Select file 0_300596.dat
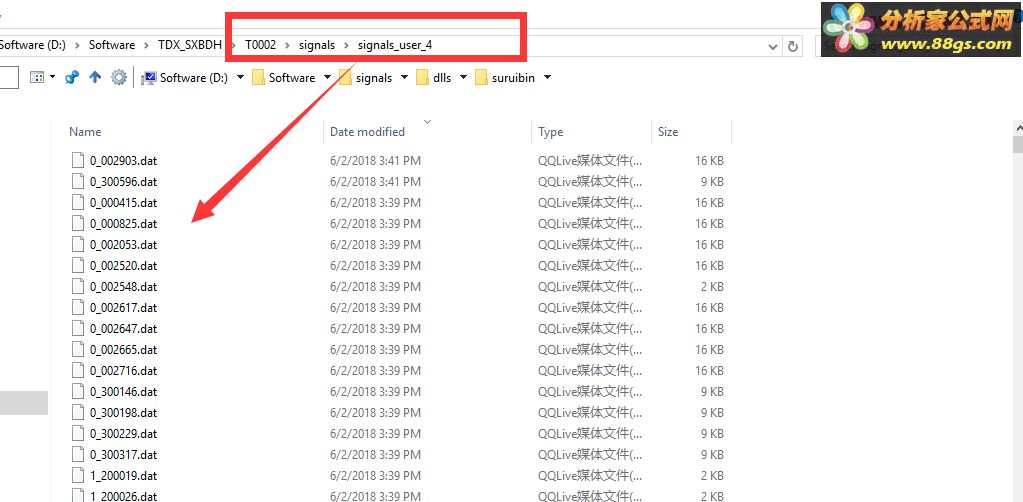This screenshot has height=502, width=1023. 123,181
